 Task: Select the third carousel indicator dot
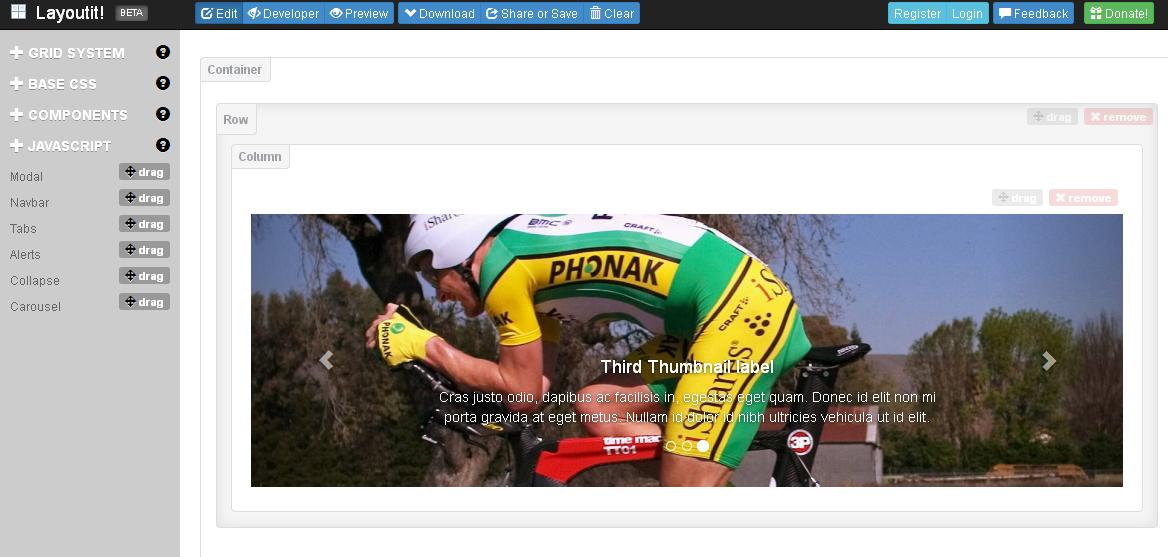coord(703,446)
